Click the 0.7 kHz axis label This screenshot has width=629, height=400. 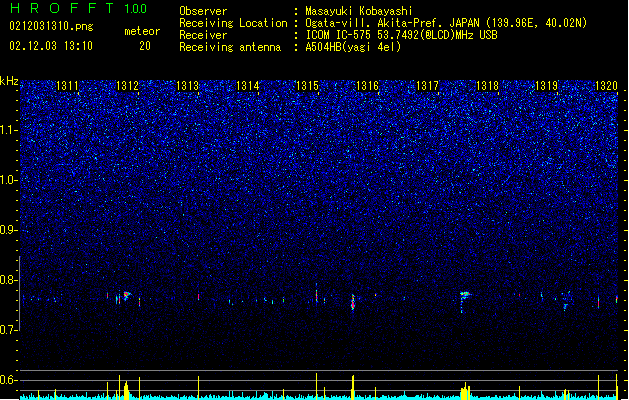coord(9,330)
